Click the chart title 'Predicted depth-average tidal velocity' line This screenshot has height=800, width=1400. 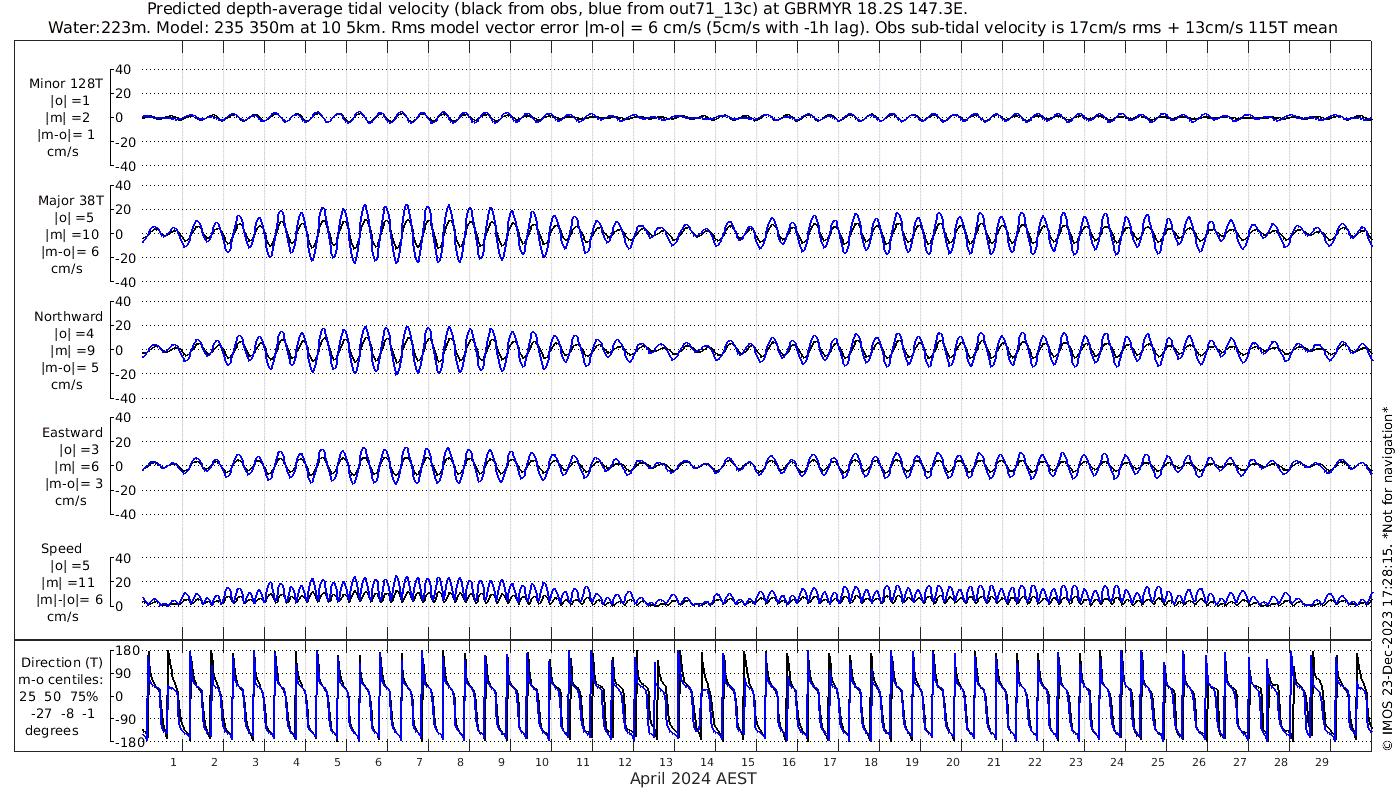(556, 9)
